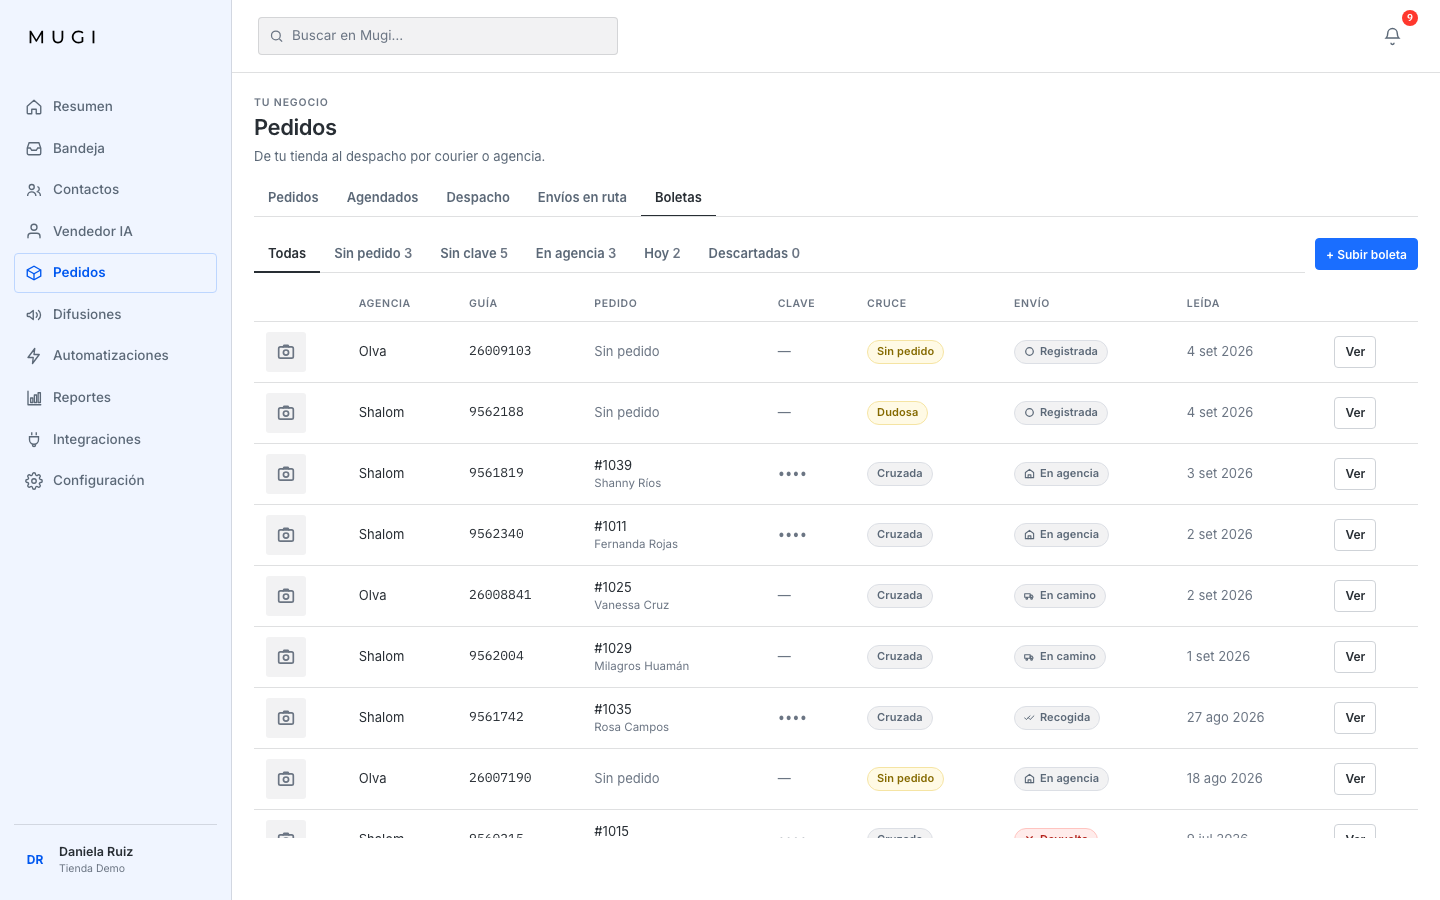Click Ver for order #1025

[x=1355, y=596]
